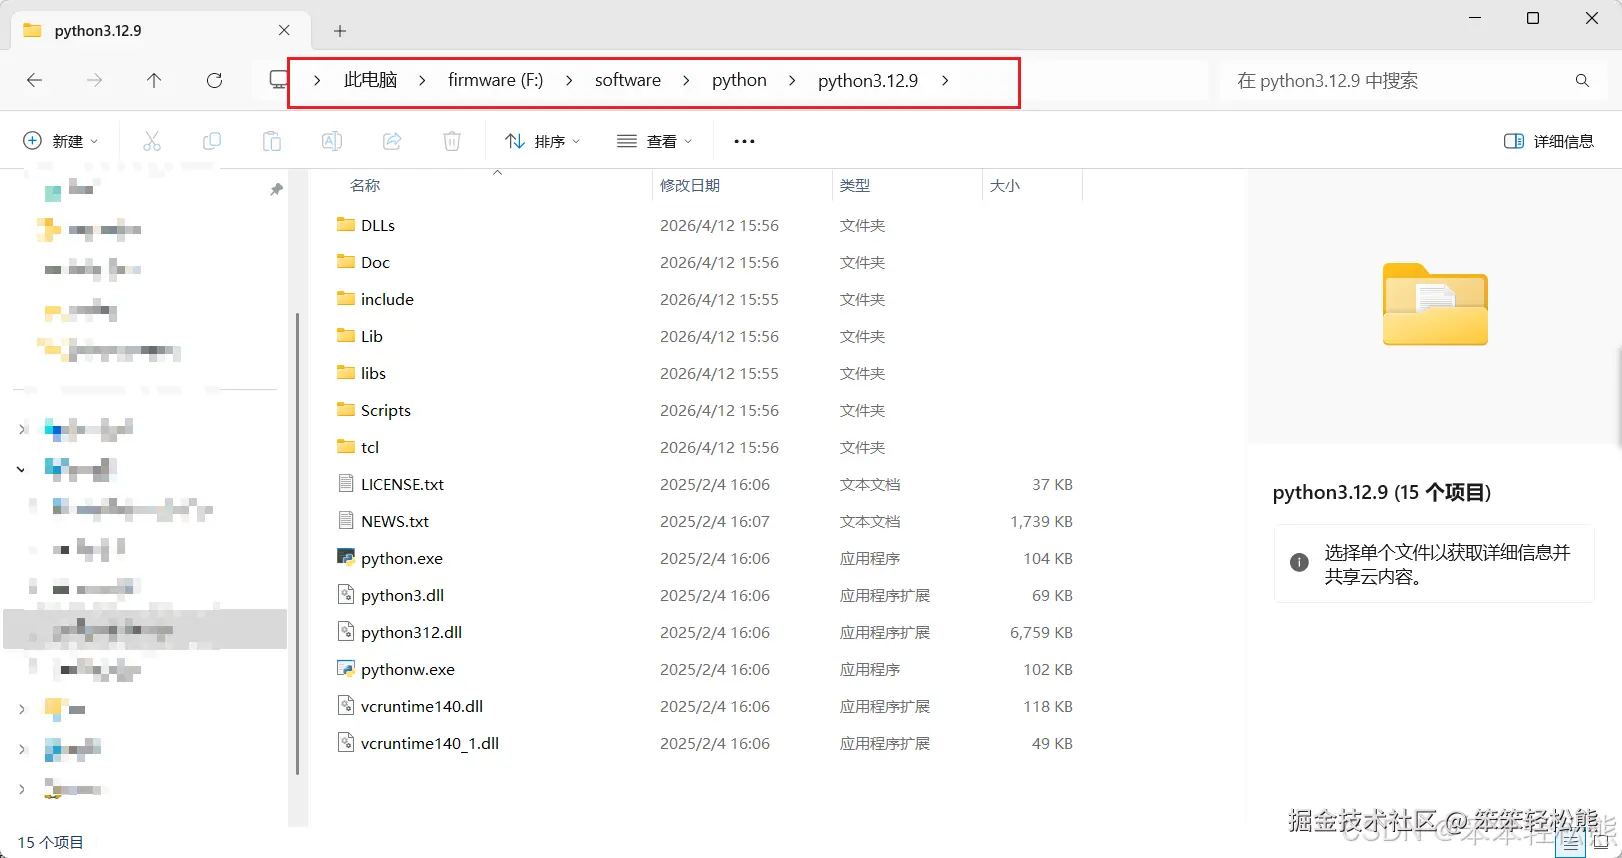The image size is (1622, 858).
Task: Click the search magnifier icon
Action: click(x=1582, y=81)
